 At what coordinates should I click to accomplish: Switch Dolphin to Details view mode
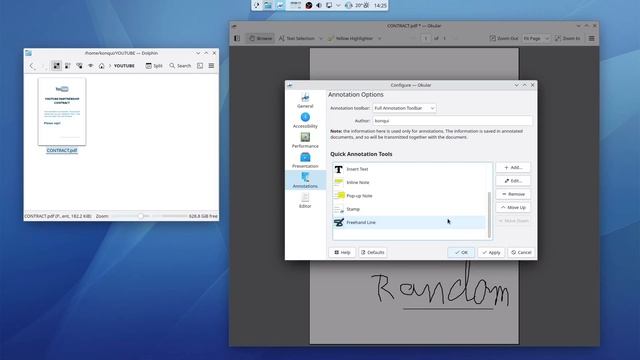79,66
